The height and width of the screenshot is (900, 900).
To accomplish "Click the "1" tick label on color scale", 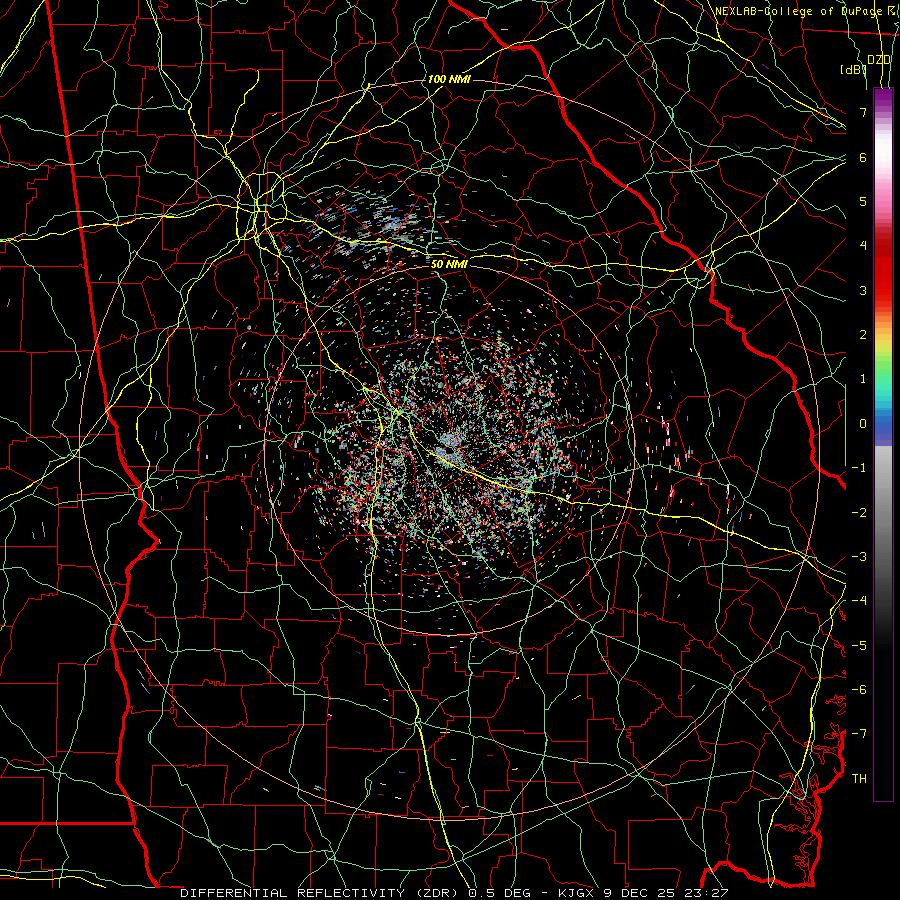I will coord(863,379).
